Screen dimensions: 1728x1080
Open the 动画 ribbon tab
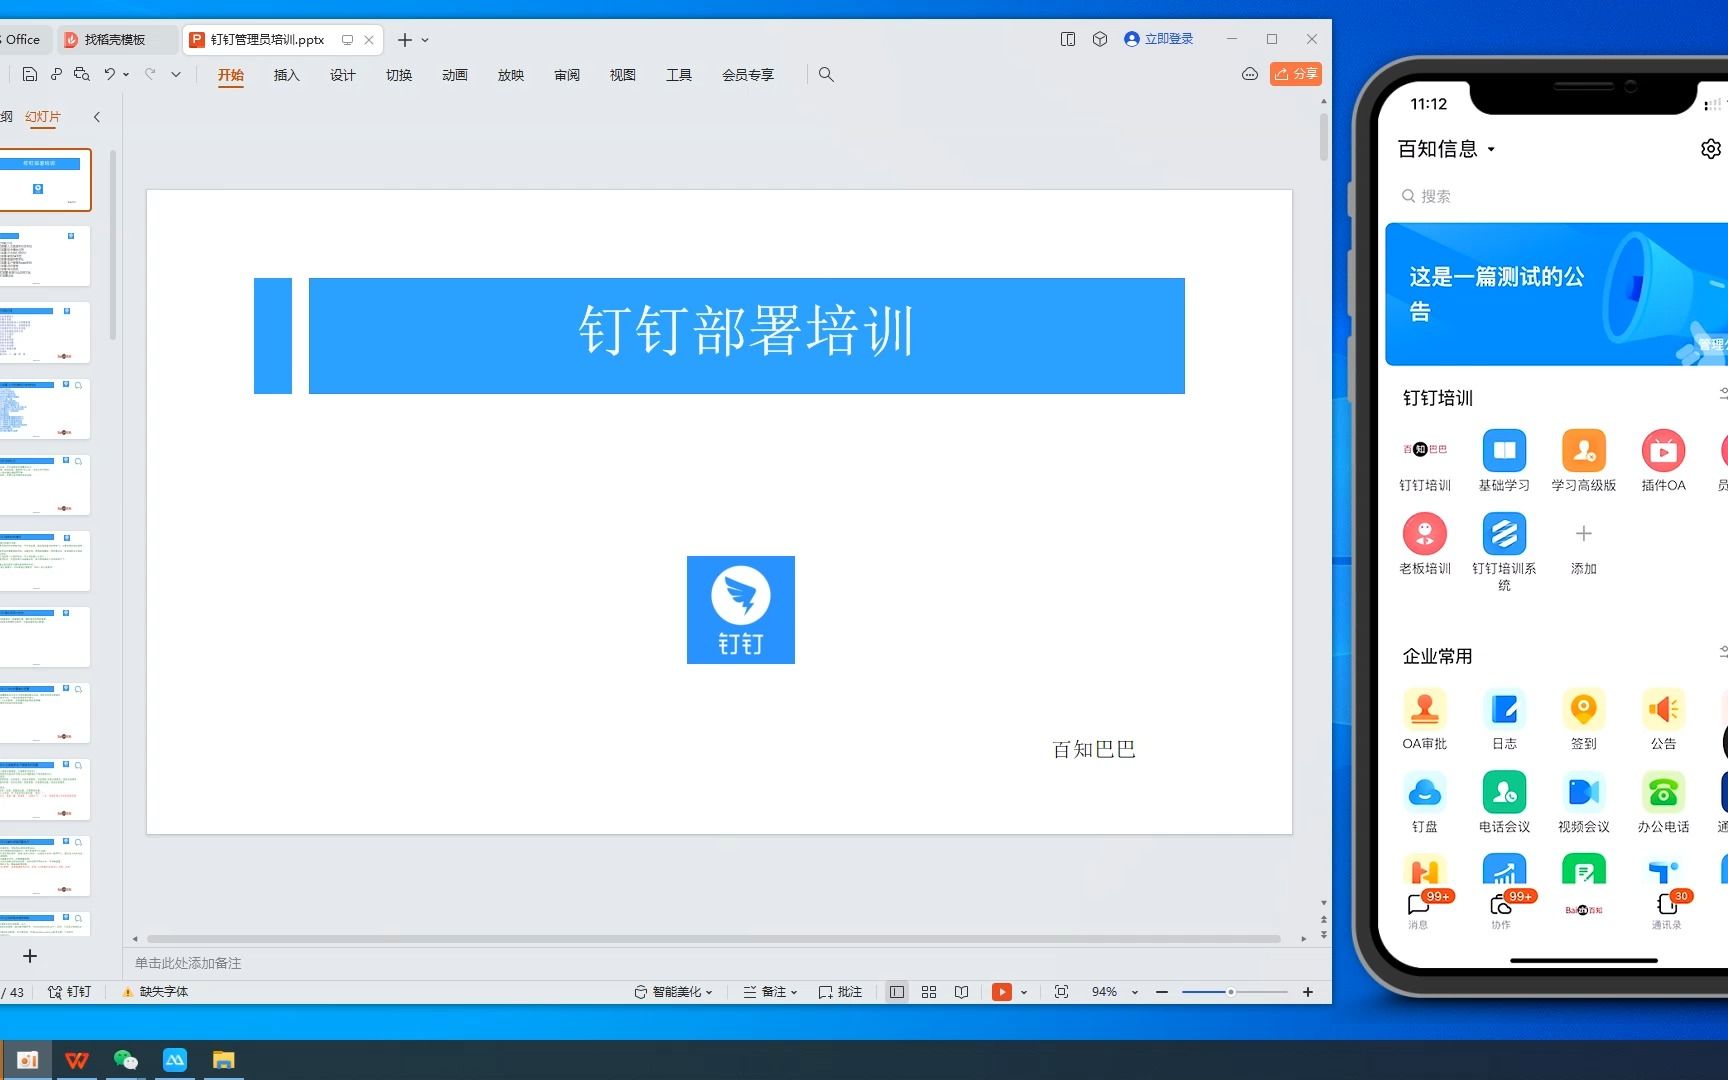(455, 75)
